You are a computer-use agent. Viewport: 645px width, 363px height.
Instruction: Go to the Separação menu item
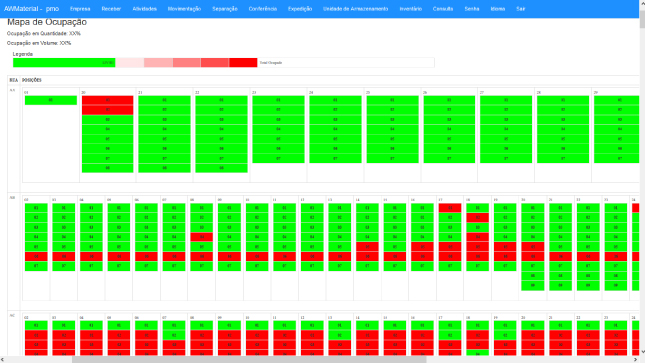225,9
